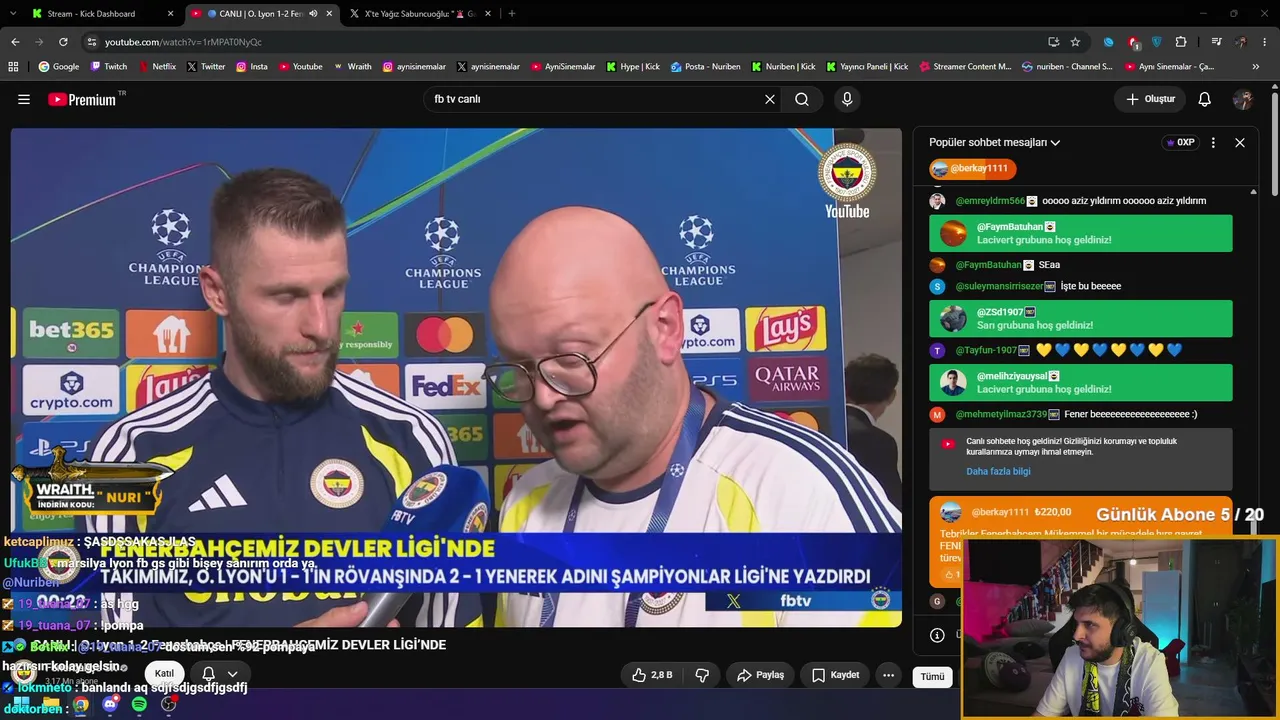Open more actions ellipsis under video
The image size is (1280, 720).
888,675
